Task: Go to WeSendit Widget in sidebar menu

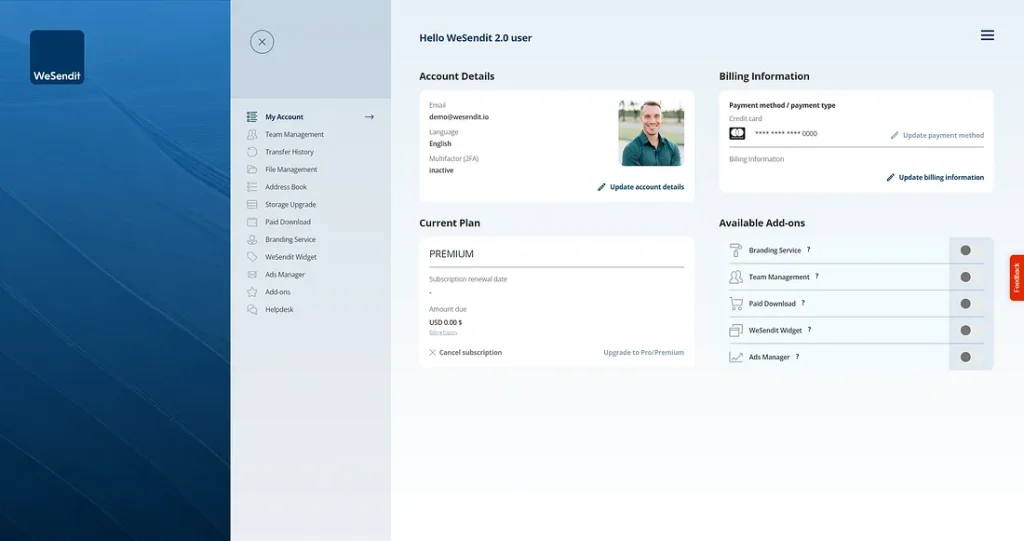Action: click(x=291, y=257)
